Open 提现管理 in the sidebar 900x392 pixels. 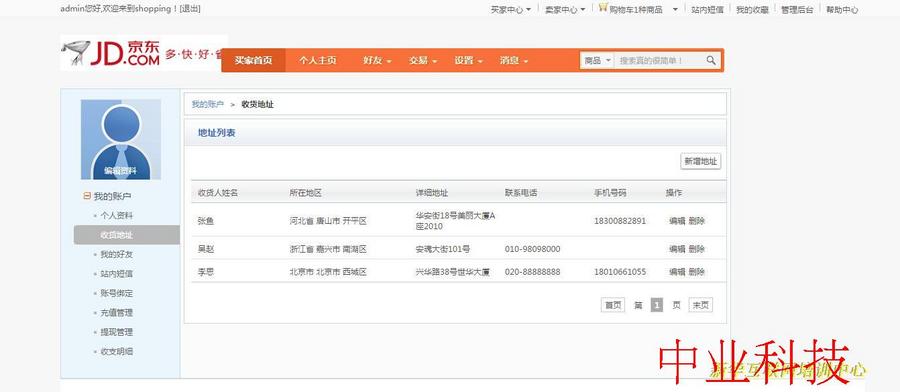pyautogui.click(x=117, y=332)
